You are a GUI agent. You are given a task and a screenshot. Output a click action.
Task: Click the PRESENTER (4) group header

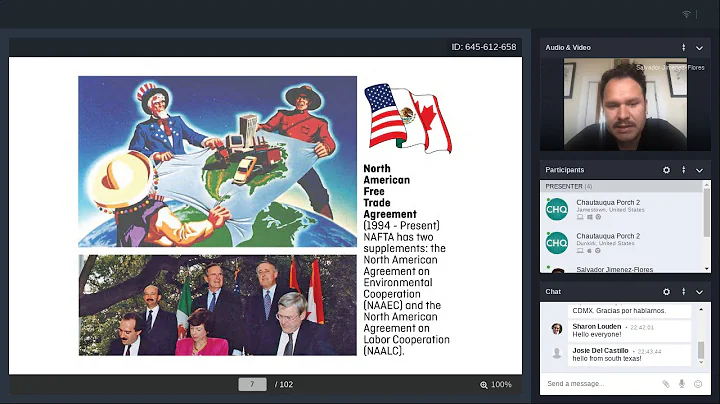[621, 186]
